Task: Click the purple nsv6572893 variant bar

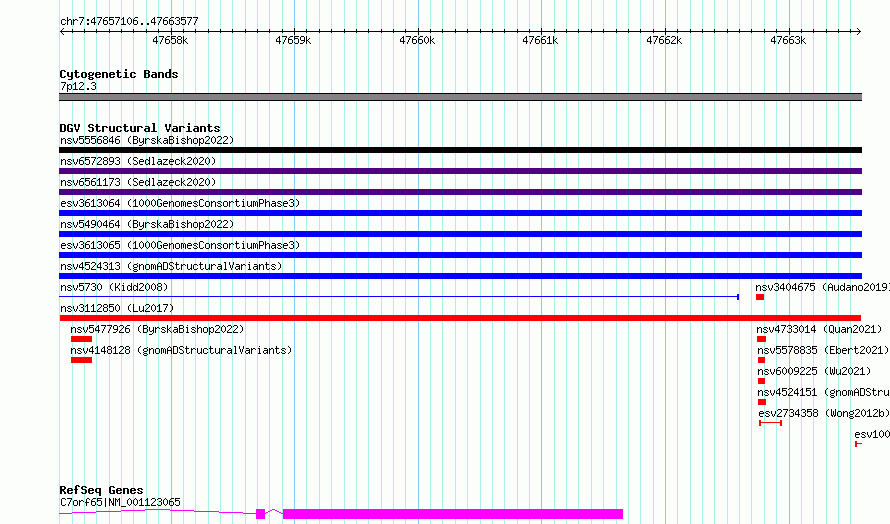Action: pyautogui.click(x=460, y=171)
